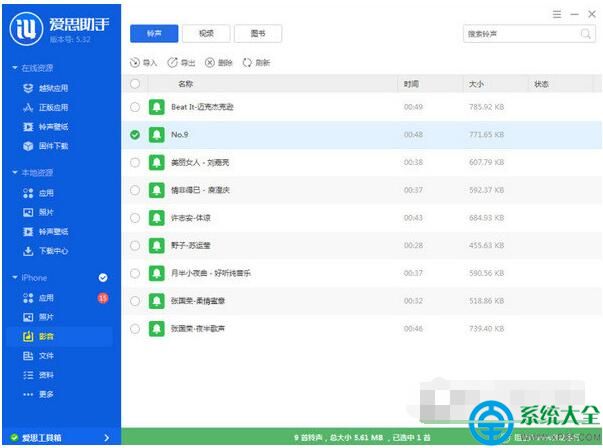The height and width of the screenshot is (448, 603).
Task: Check the 美丽女人 ringtone checkbox
Action: point(135,162)
